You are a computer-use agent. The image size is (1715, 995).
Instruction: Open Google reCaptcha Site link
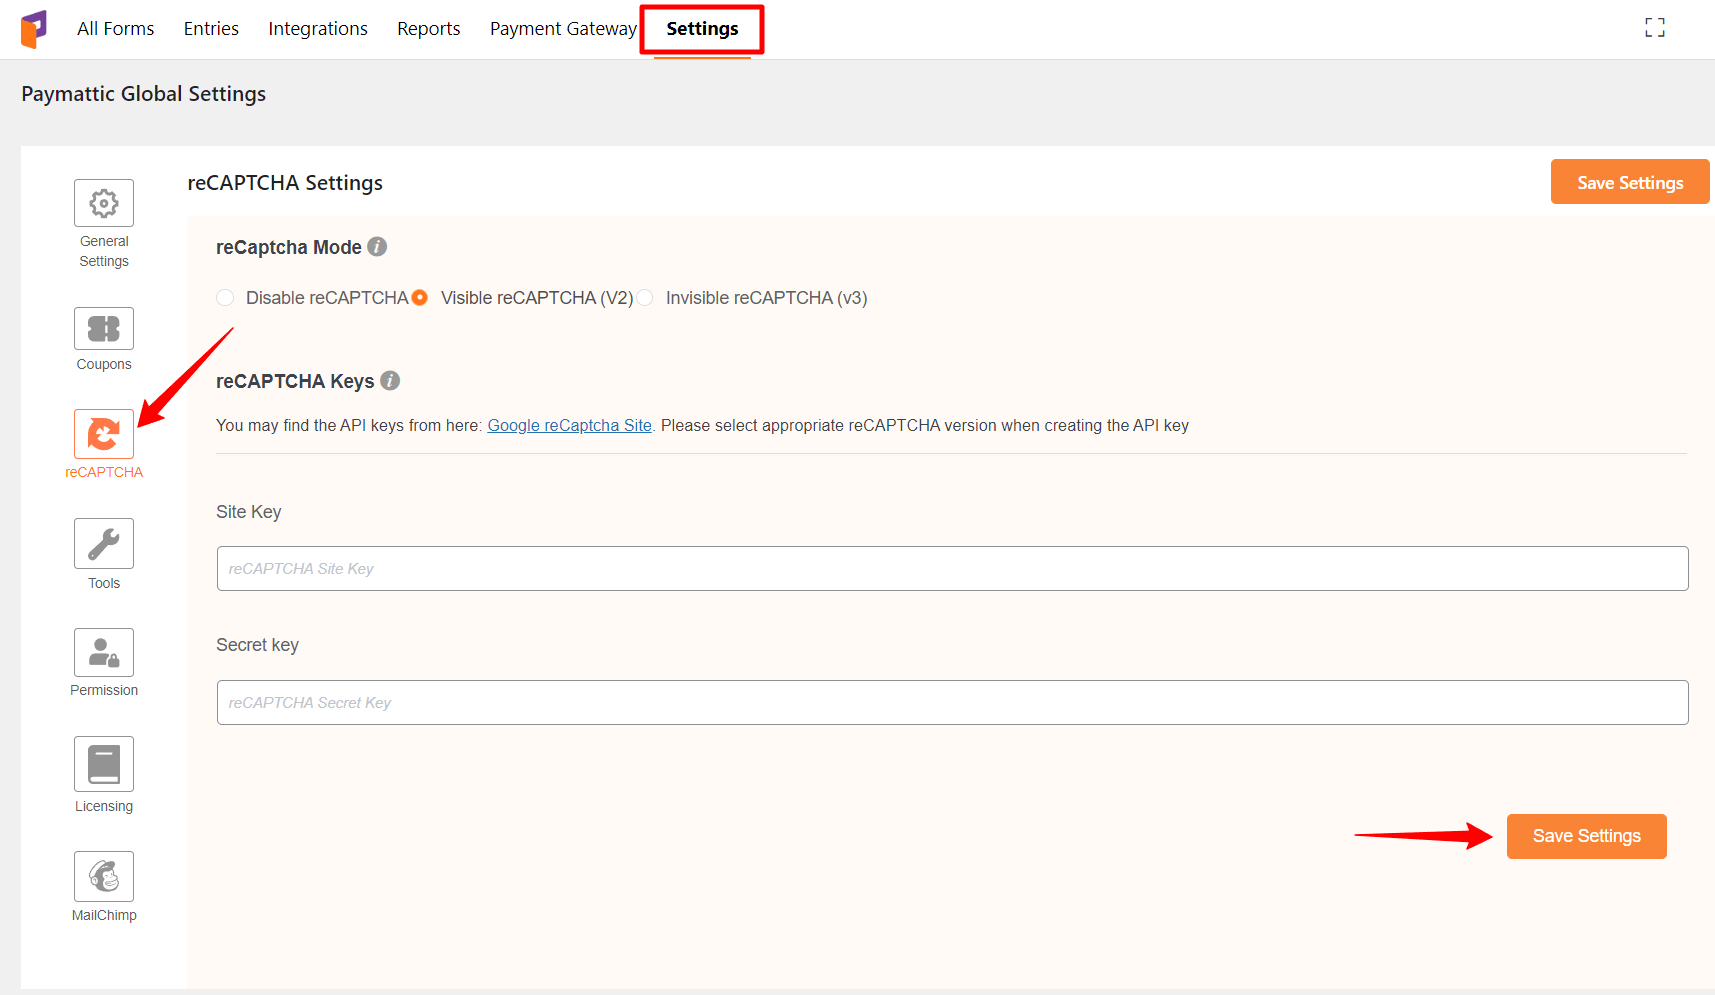pyautogui.click(x=569, y=425)
